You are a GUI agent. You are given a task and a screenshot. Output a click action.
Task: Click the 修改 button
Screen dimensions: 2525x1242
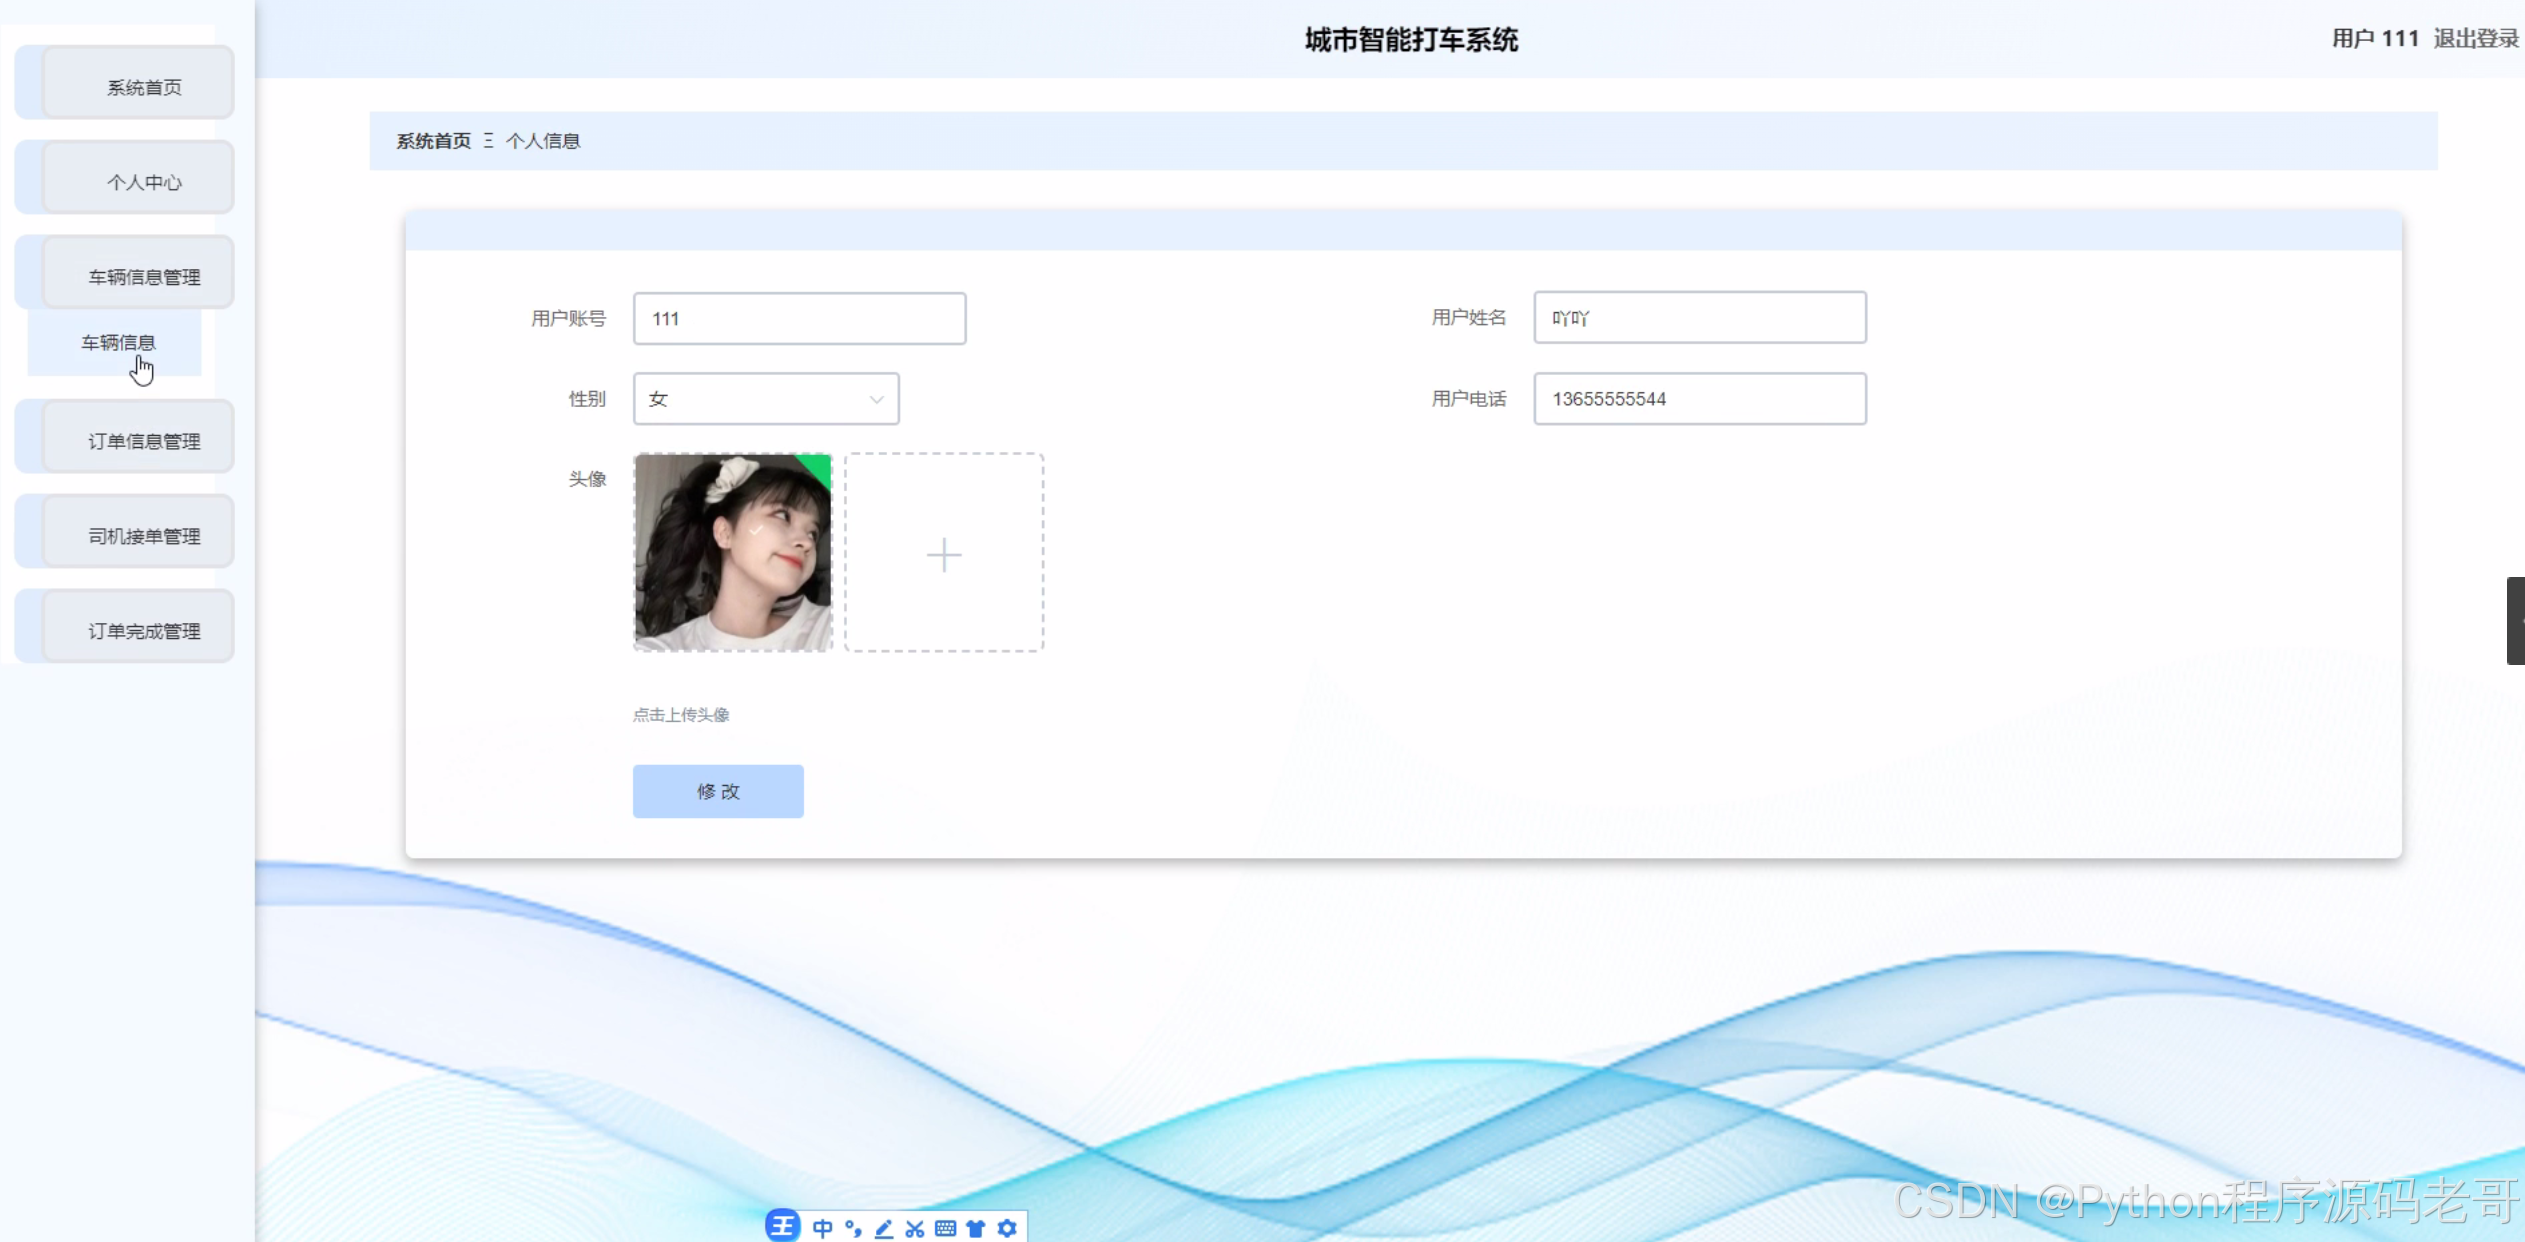[x=718, y=791]
